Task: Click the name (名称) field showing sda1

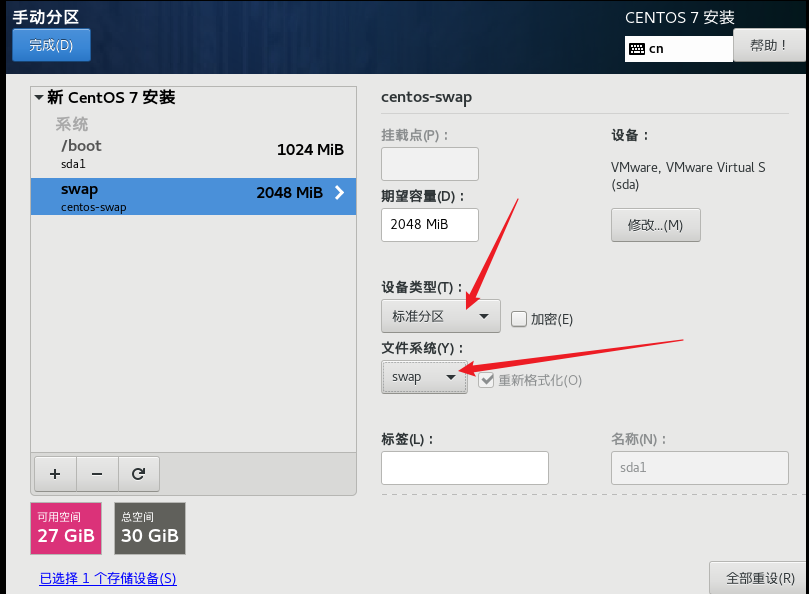Action: [x=700, y=468]
